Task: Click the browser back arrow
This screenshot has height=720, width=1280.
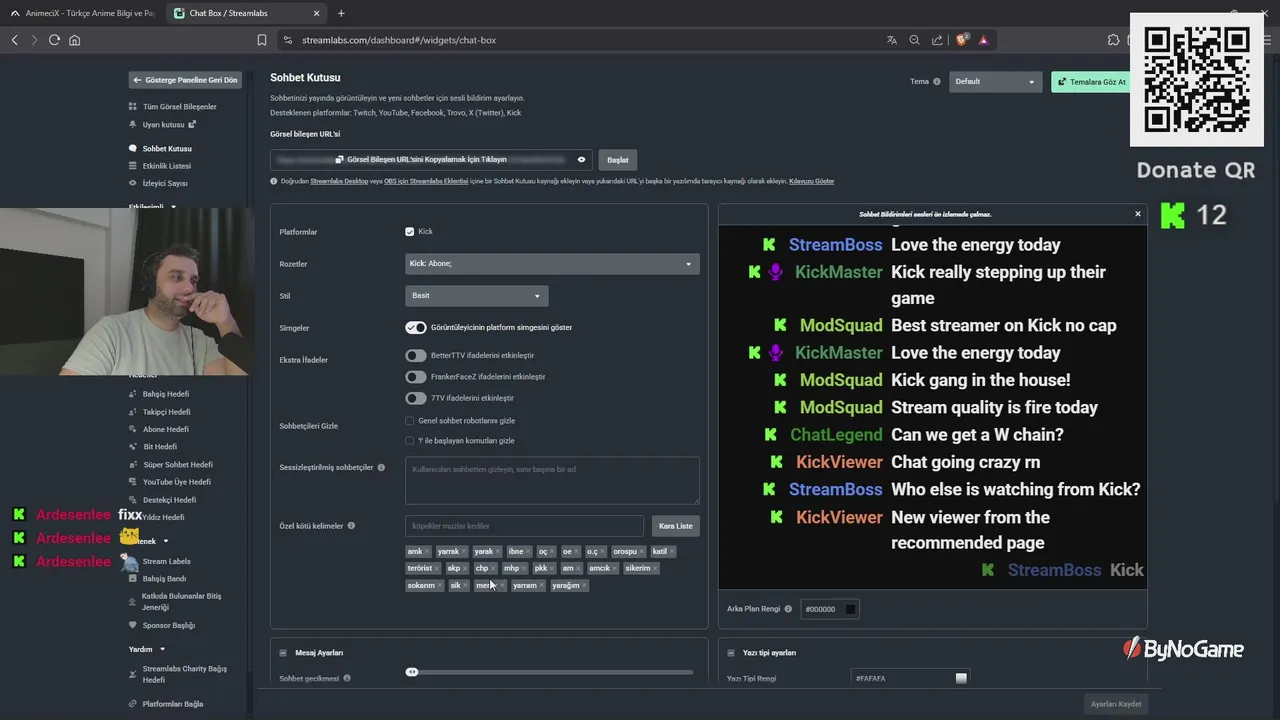Action: [x=14, y=40]
